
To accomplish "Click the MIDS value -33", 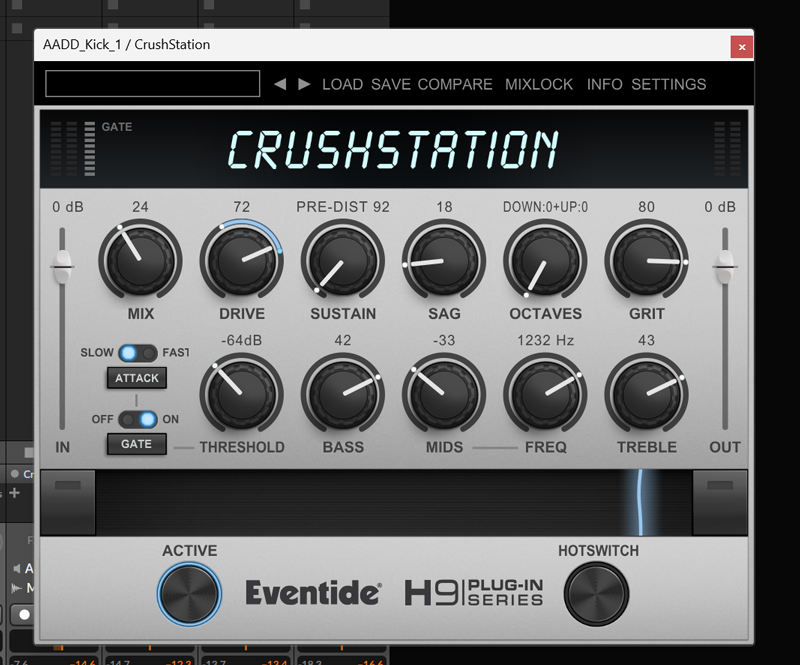I will pyautogui.click(x=444, y=340).
